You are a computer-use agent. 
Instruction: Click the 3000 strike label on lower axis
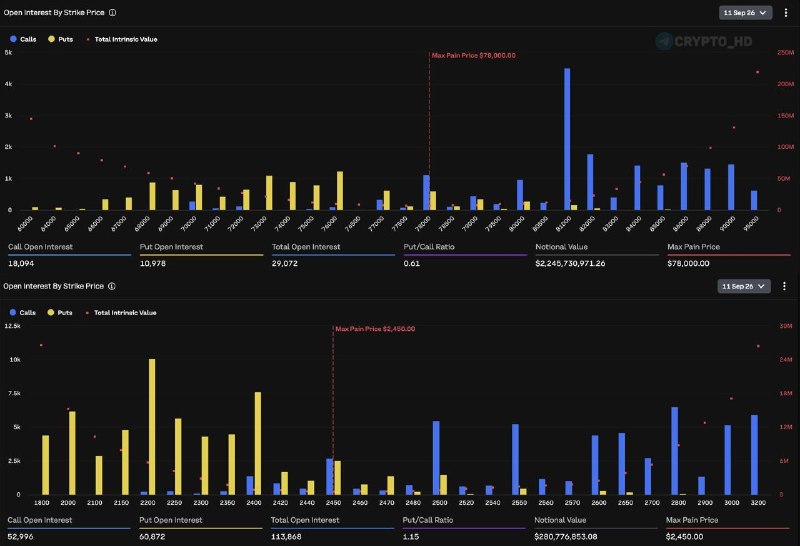(732, 503)
